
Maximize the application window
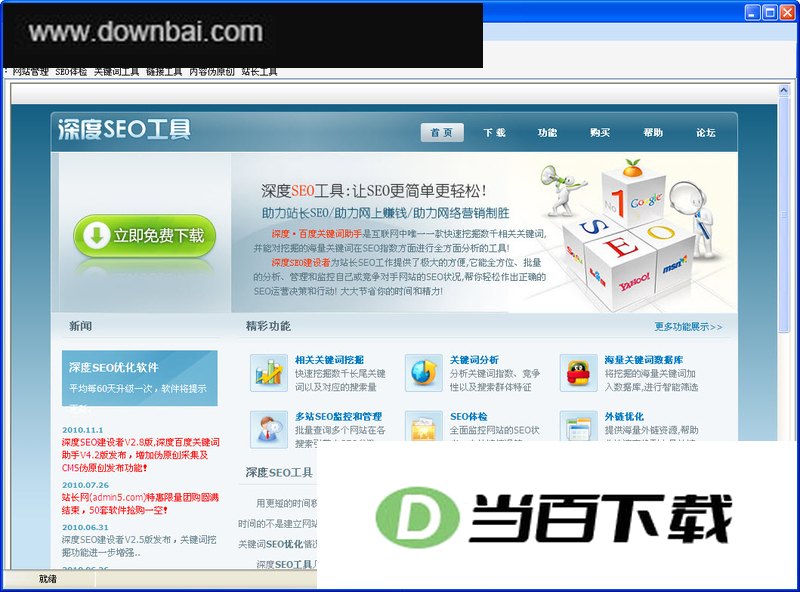point(770,12)
